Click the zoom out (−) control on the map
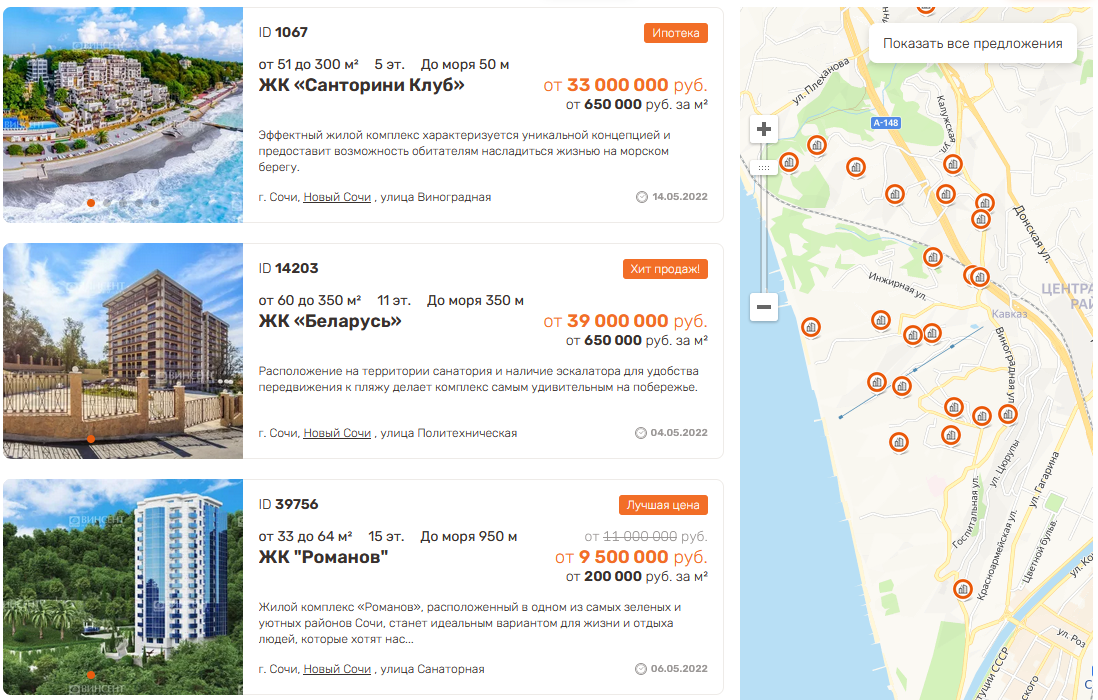Image resolution: width=1098 pixels, height=700 pixels. tap(764, 307)
